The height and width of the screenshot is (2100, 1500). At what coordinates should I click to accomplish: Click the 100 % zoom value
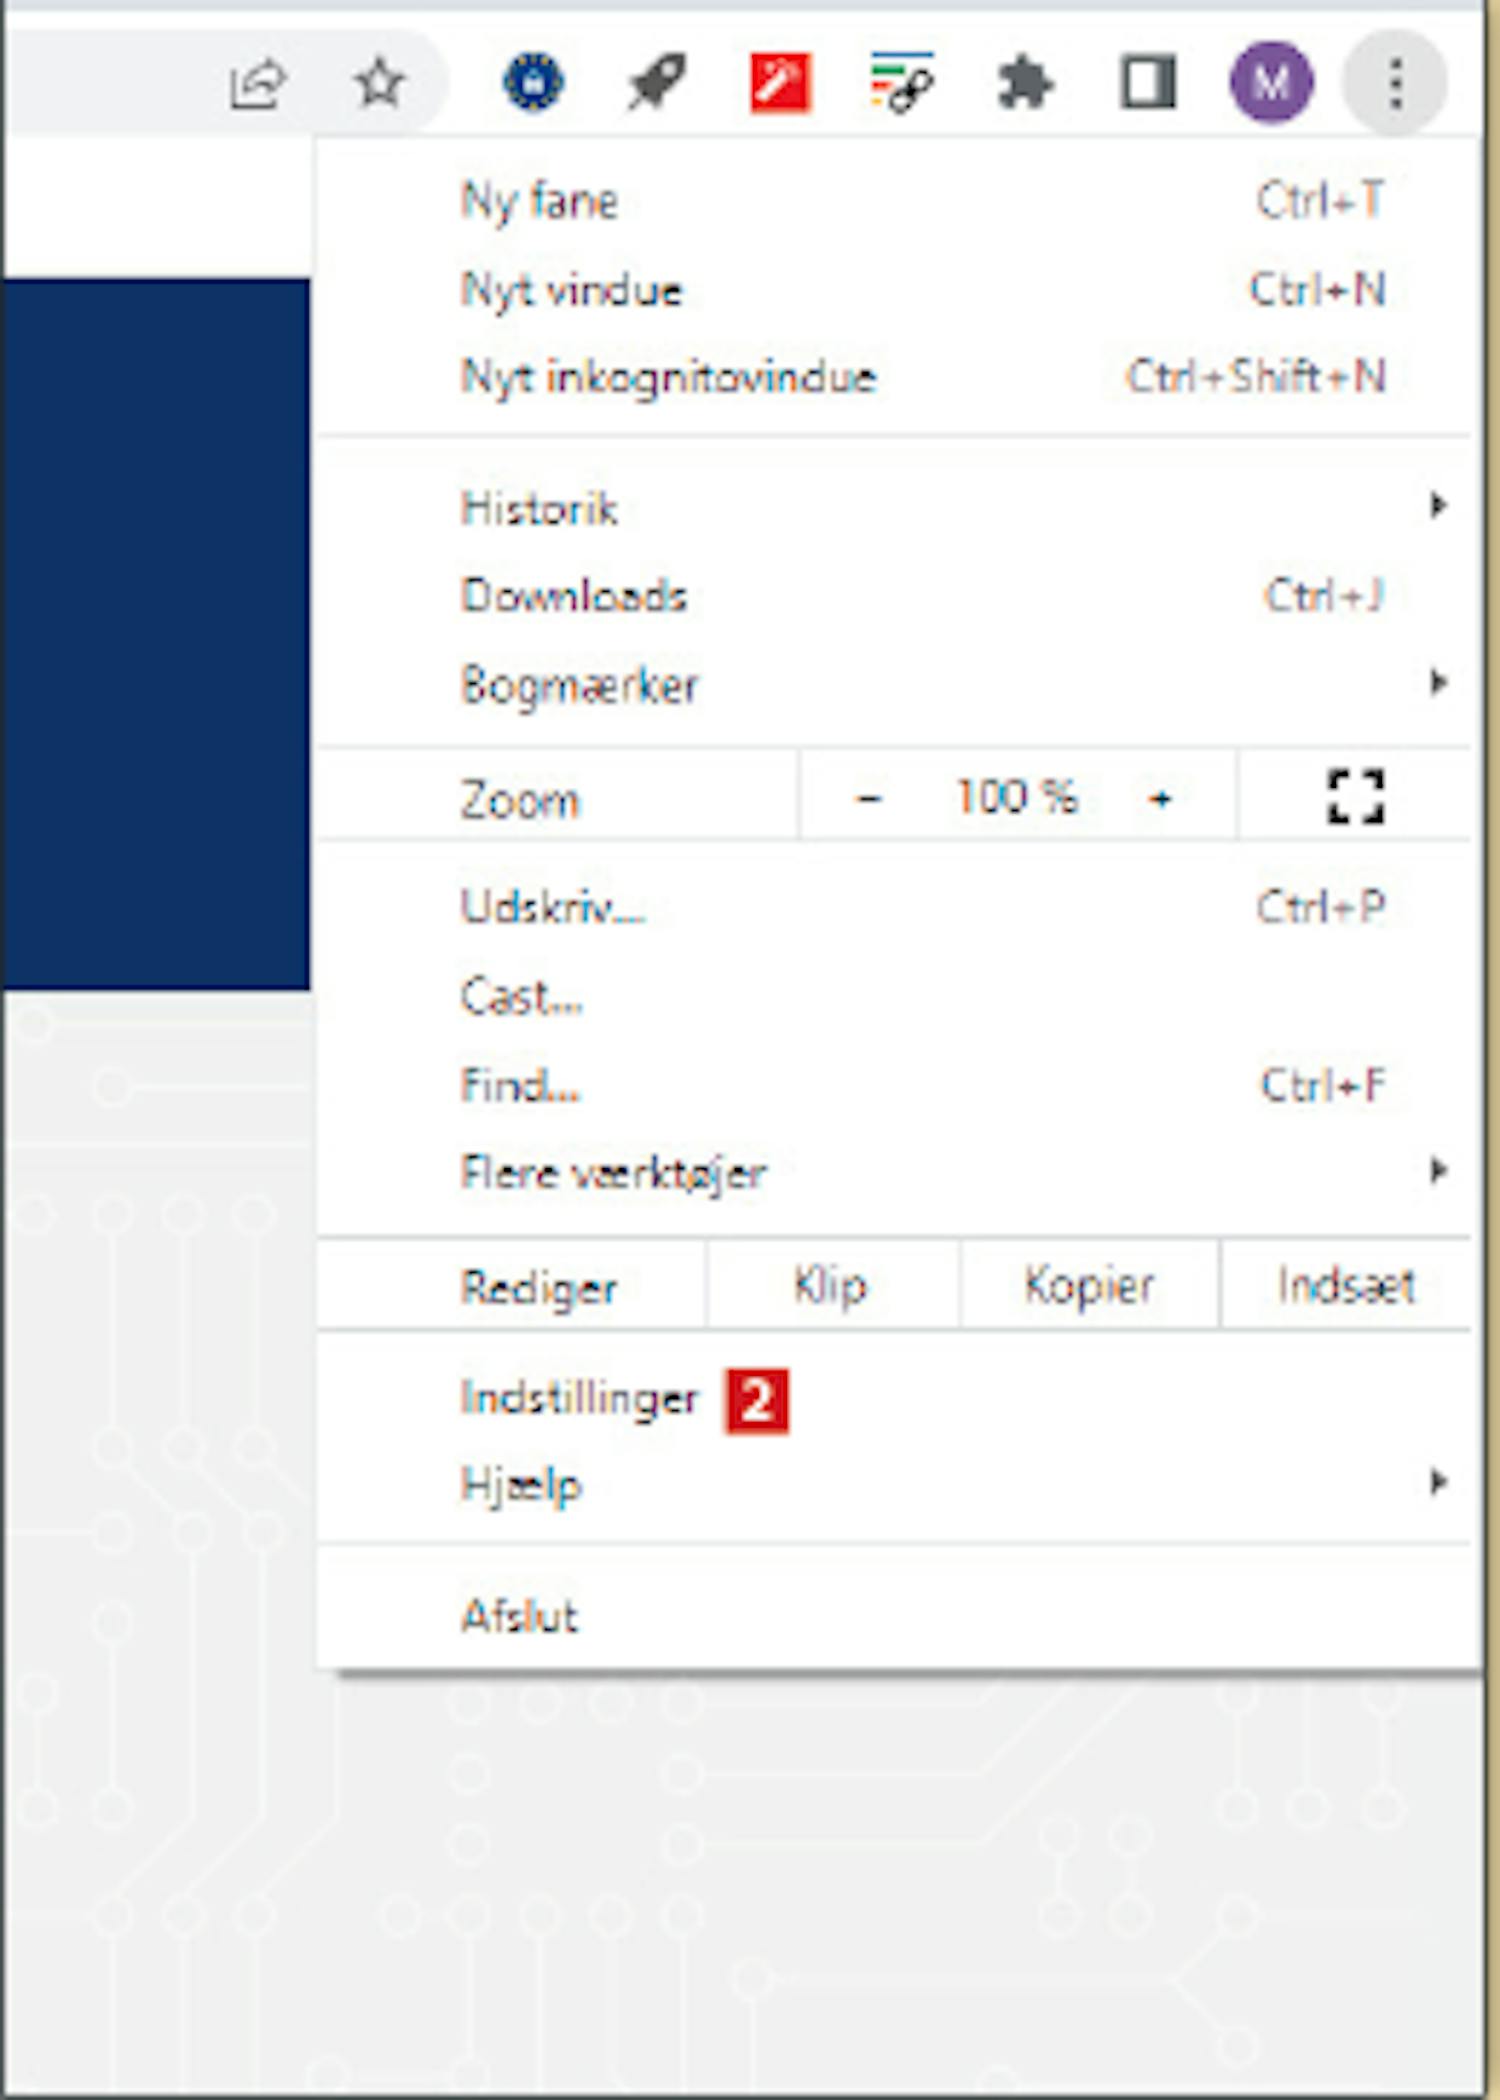1016,797
